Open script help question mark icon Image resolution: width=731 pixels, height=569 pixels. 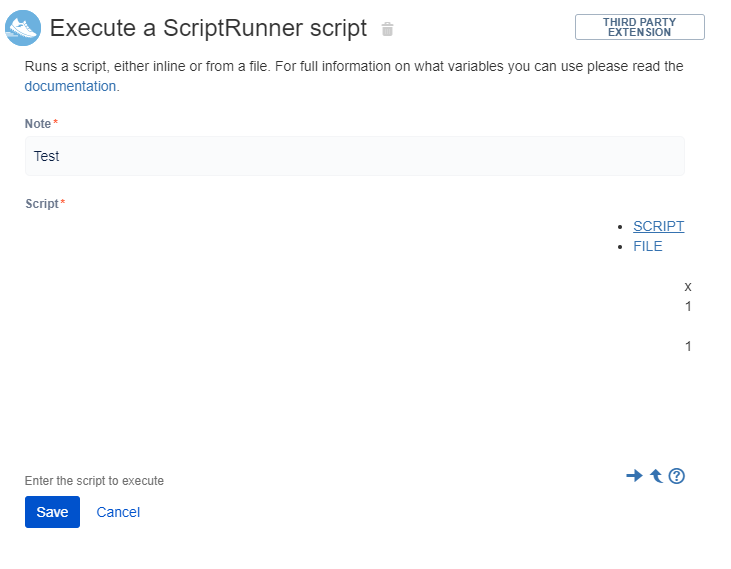[676, 476]
